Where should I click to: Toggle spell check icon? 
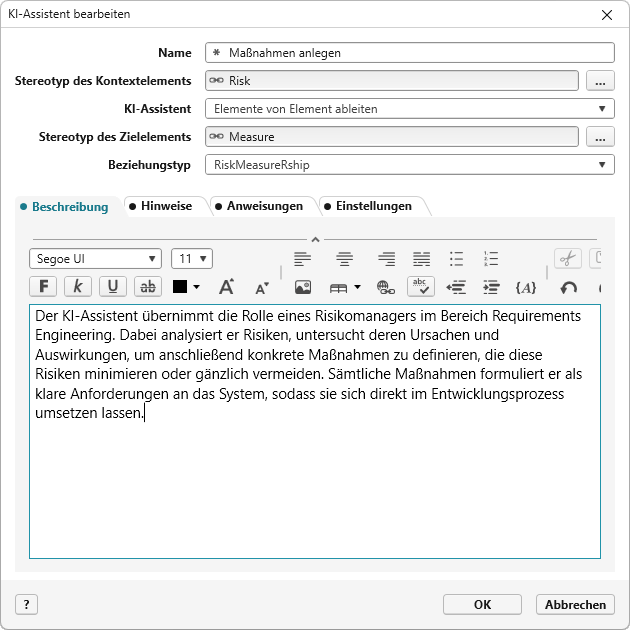coord(421,287)
